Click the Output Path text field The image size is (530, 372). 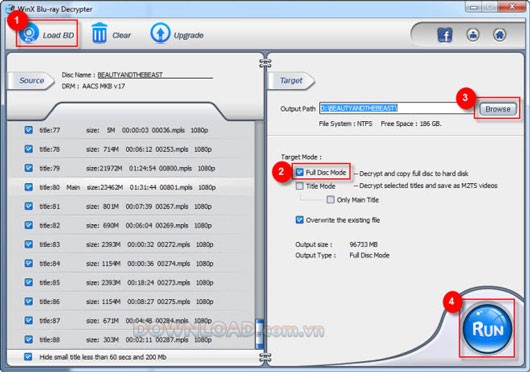tap(398, 108)
